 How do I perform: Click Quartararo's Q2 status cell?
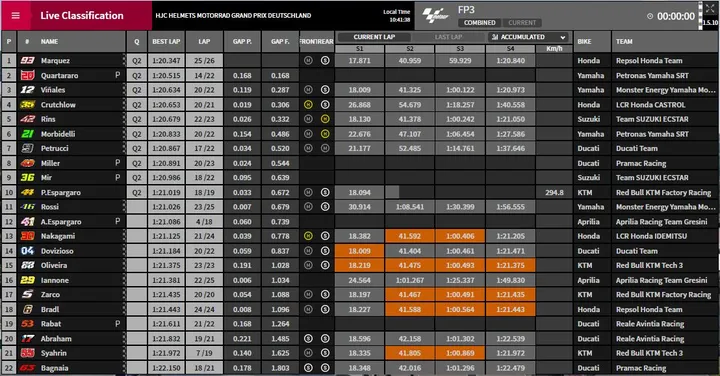(x=137, y=75)
